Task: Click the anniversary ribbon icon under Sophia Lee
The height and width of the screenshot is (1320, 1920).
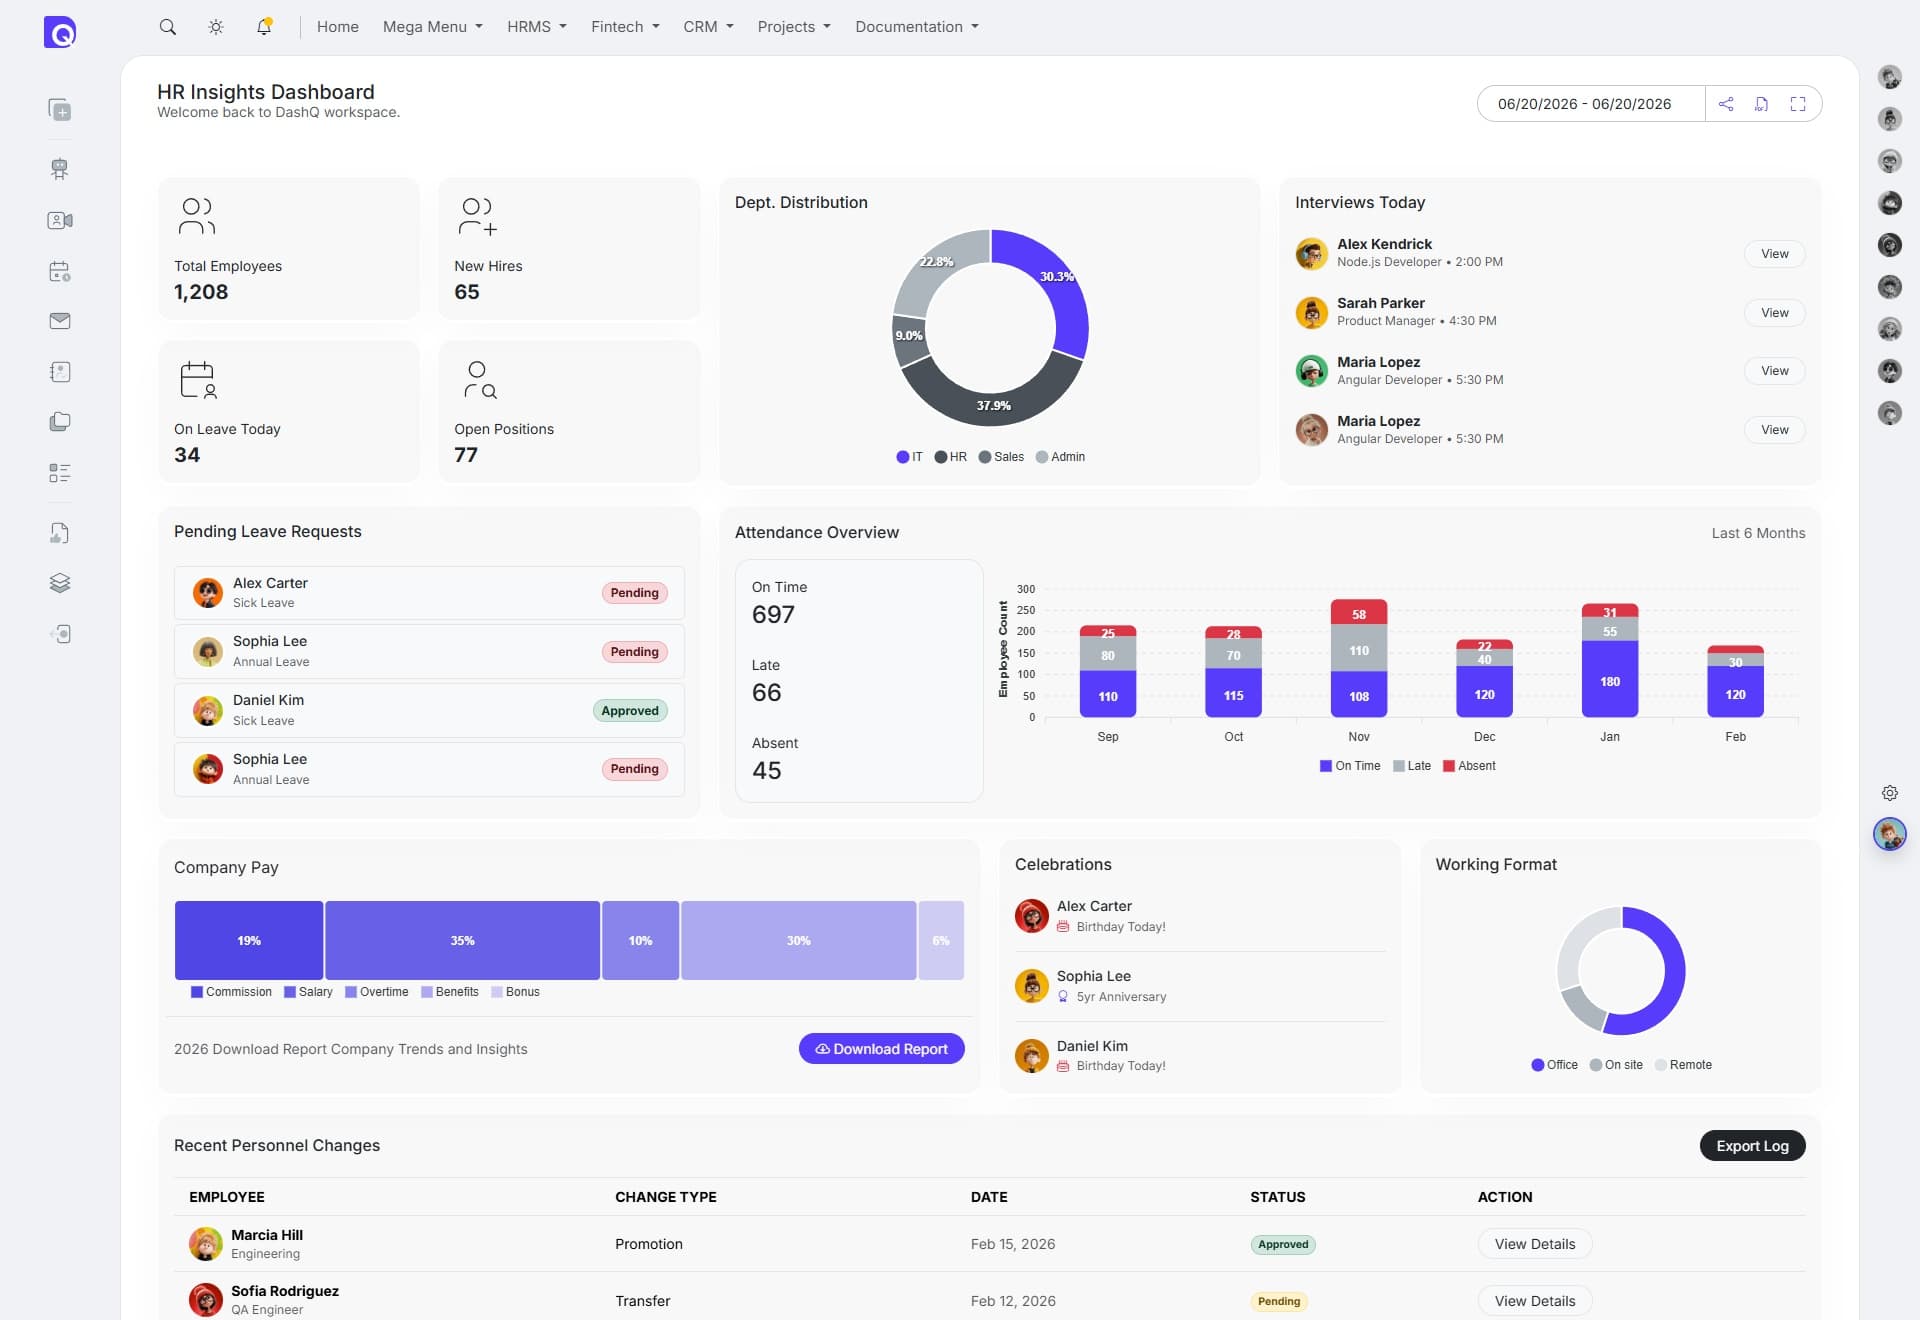Action: pos(1063,997)
